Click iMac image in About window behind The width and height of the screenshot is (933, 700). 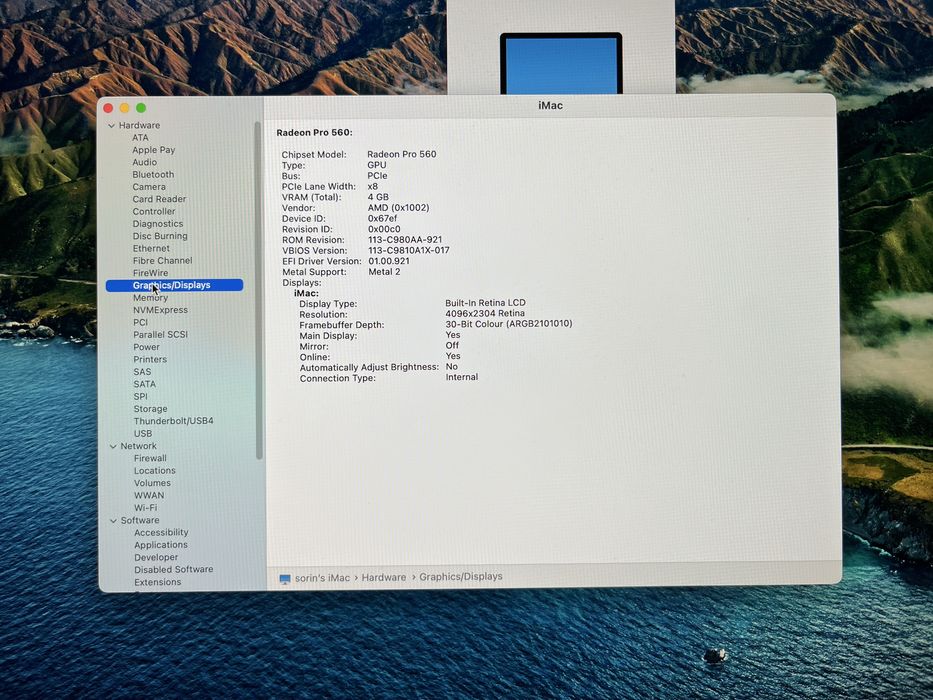click(x=561, y=64)
